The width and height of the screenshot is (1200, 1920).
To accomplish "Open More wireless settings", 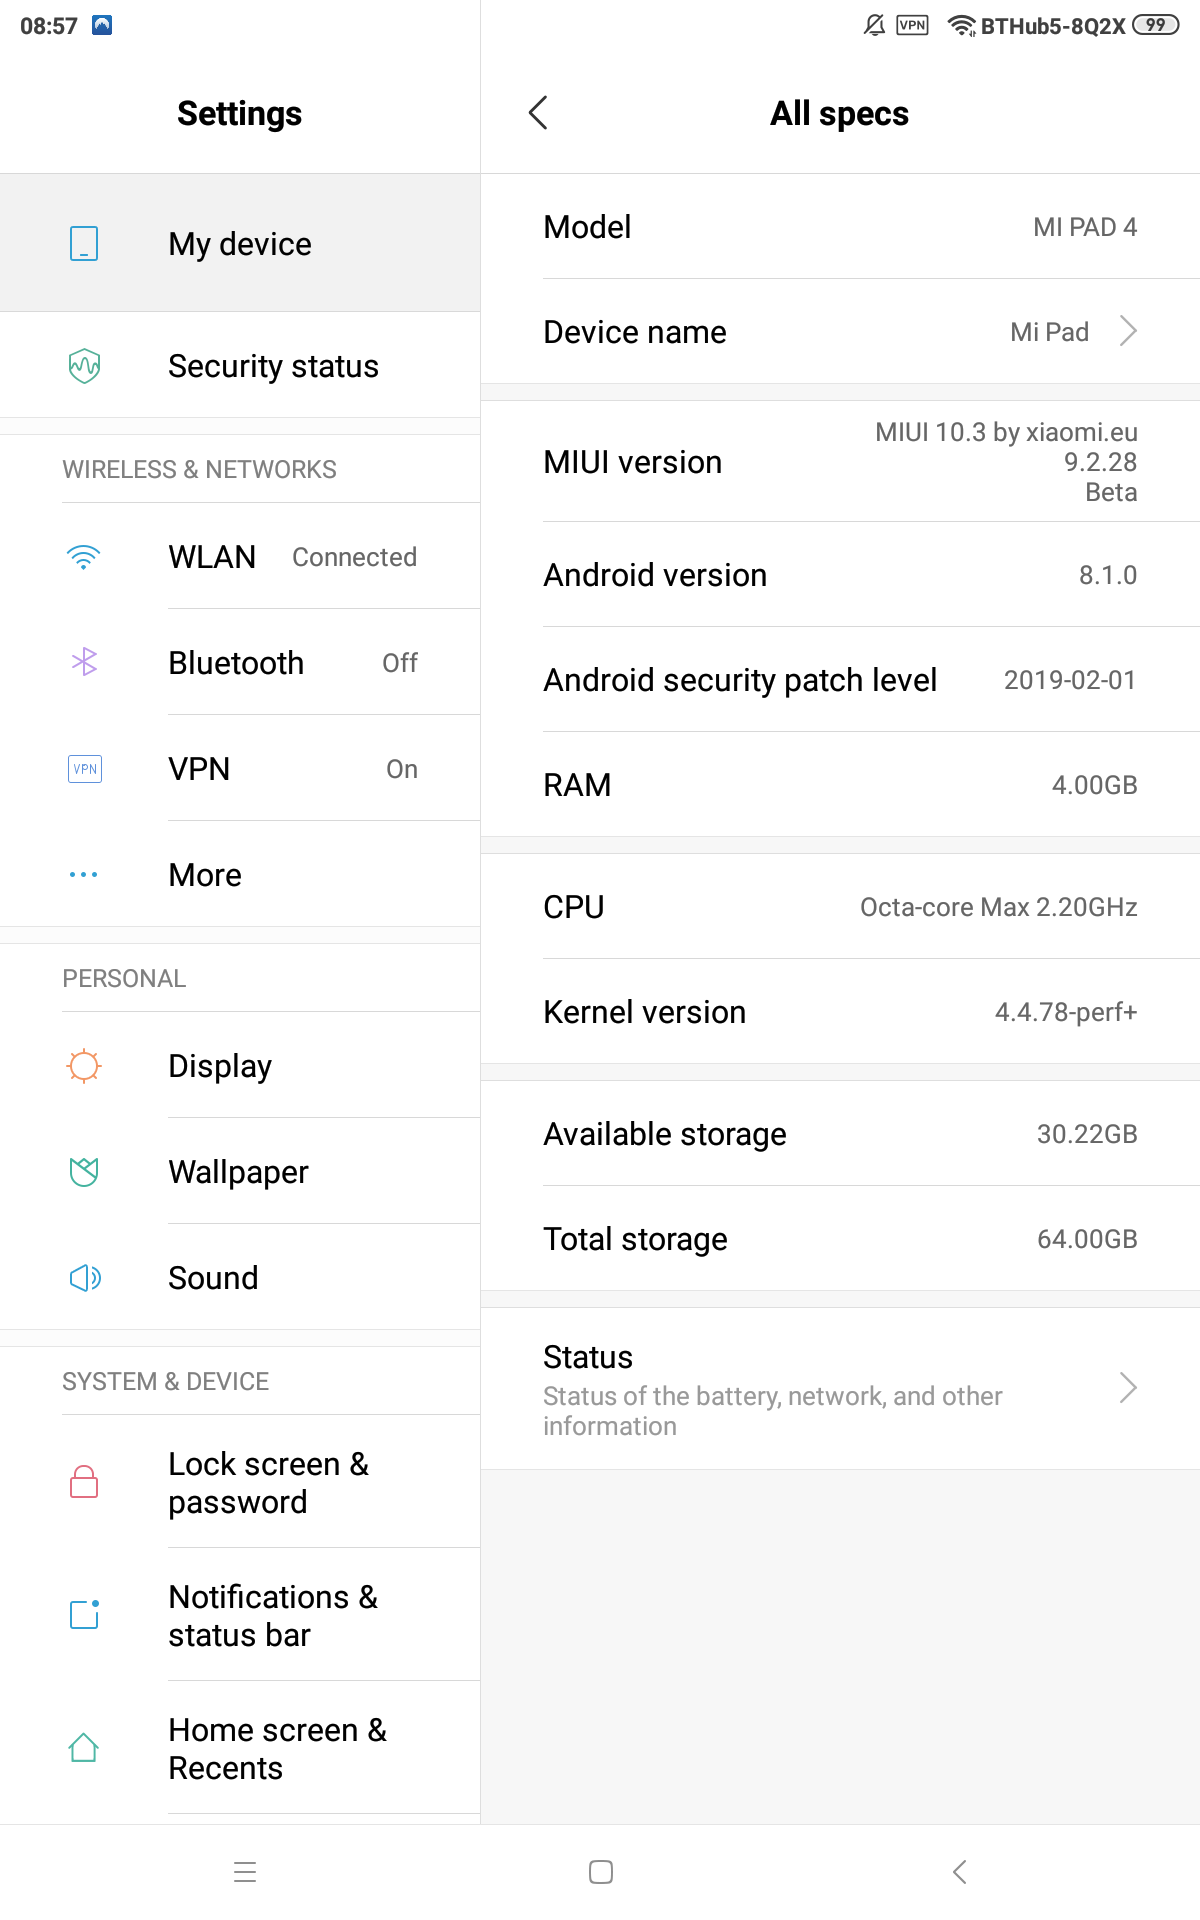I will click(240, 874).
